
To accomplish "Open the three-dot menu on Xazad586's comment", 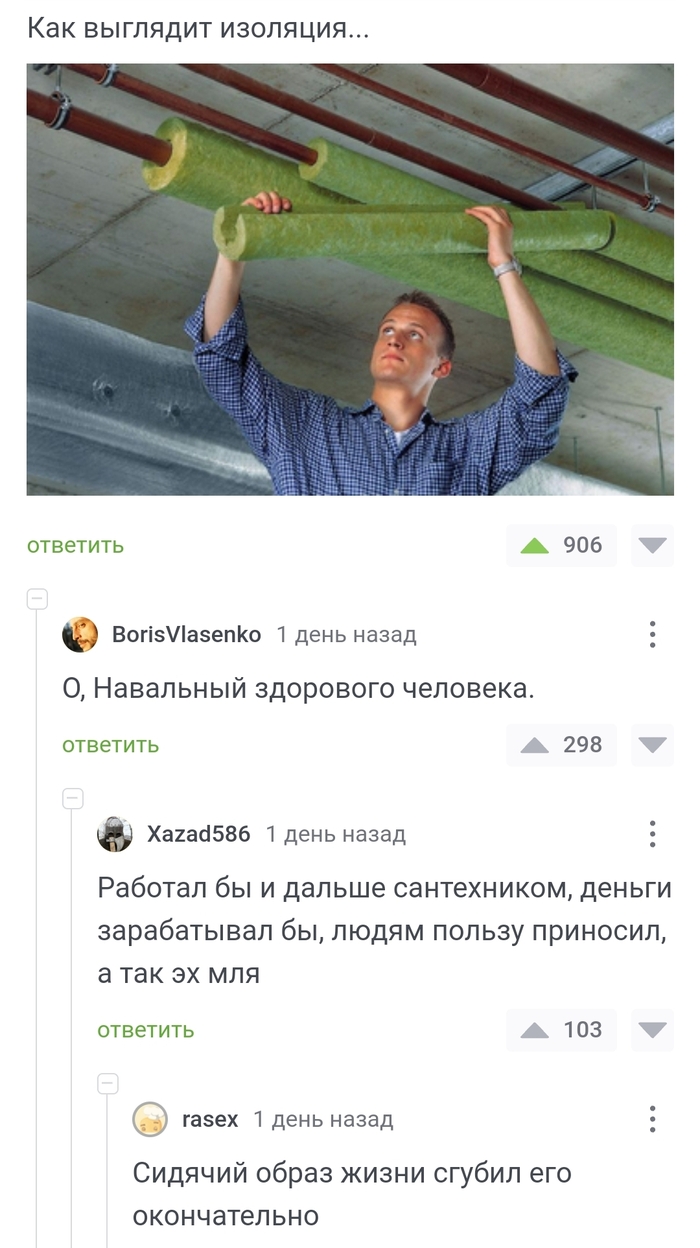I will click(652, 833).
